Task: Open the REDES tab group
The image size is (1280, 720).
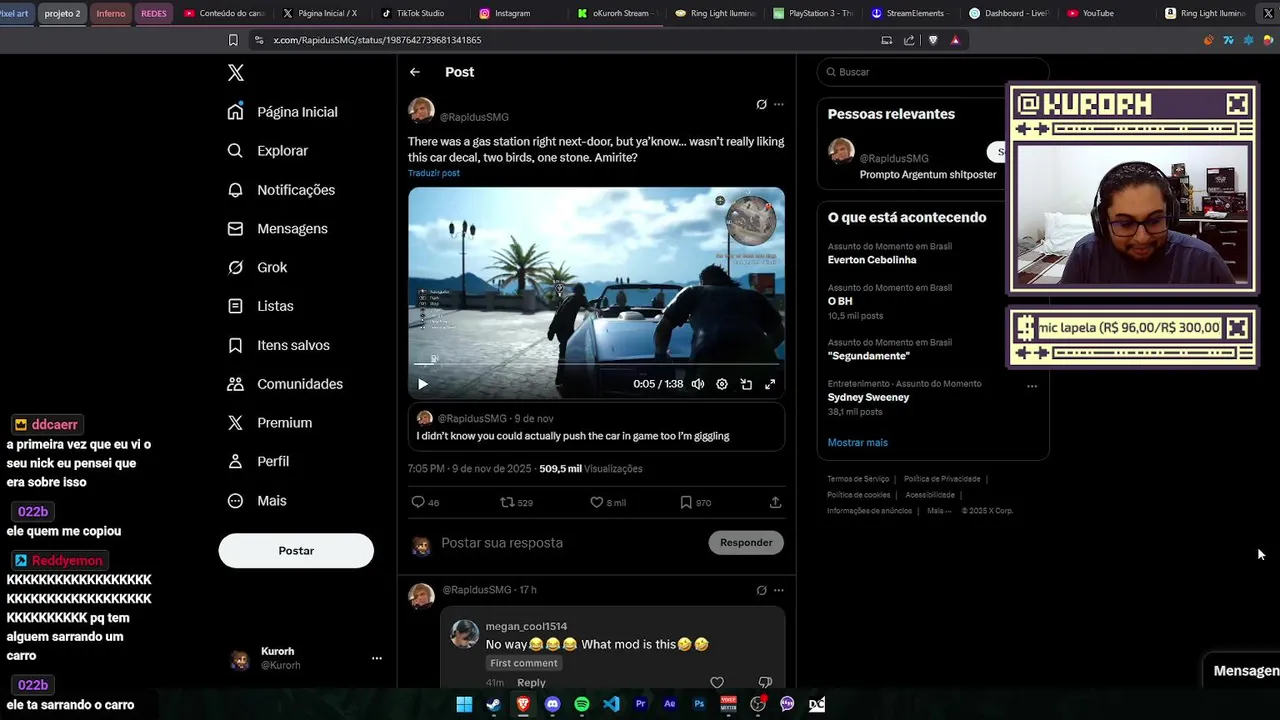Action: coord(154,14)
